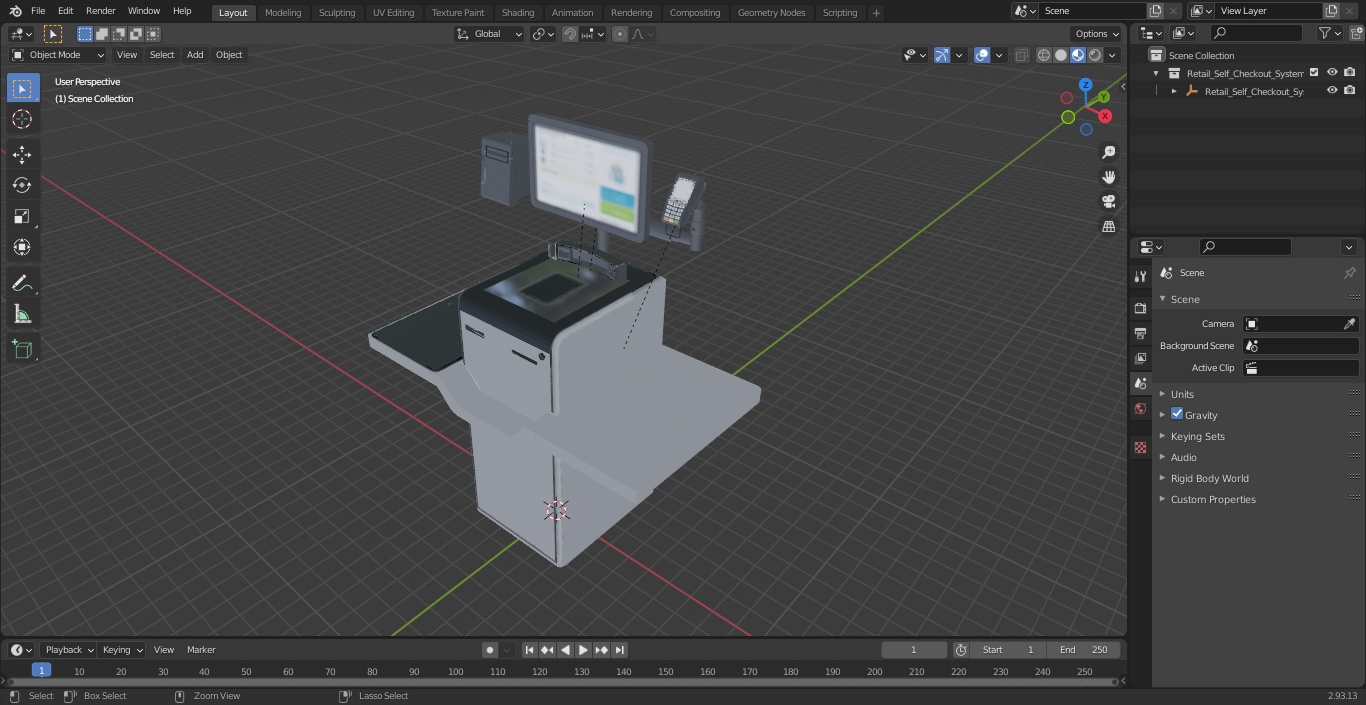Choose the Measure tool
This screenshot has width=1366, height=705.
(22, 314)
